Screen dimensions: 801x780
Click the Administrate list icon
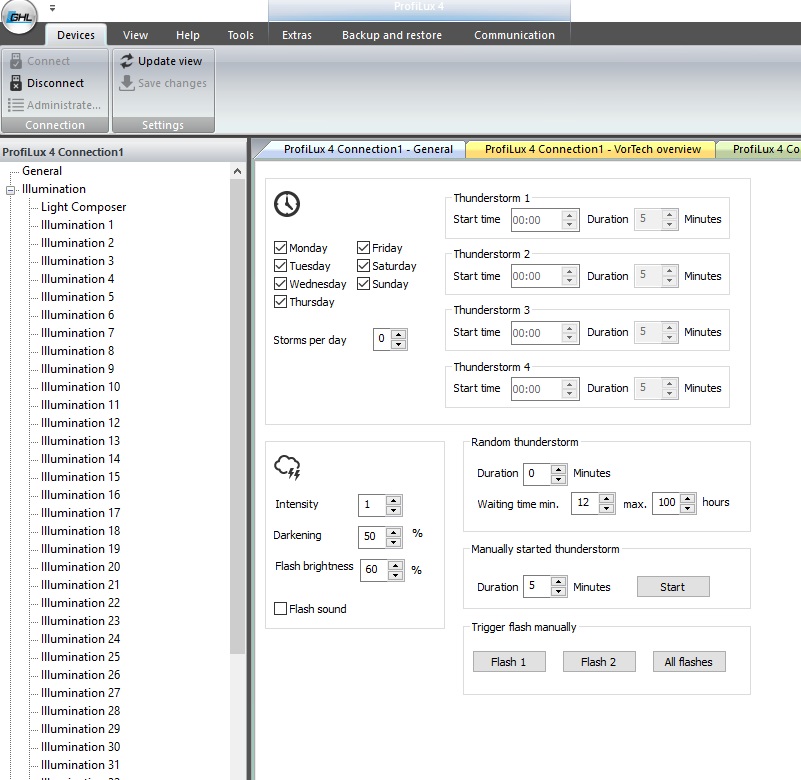click(x=16, y=105)
